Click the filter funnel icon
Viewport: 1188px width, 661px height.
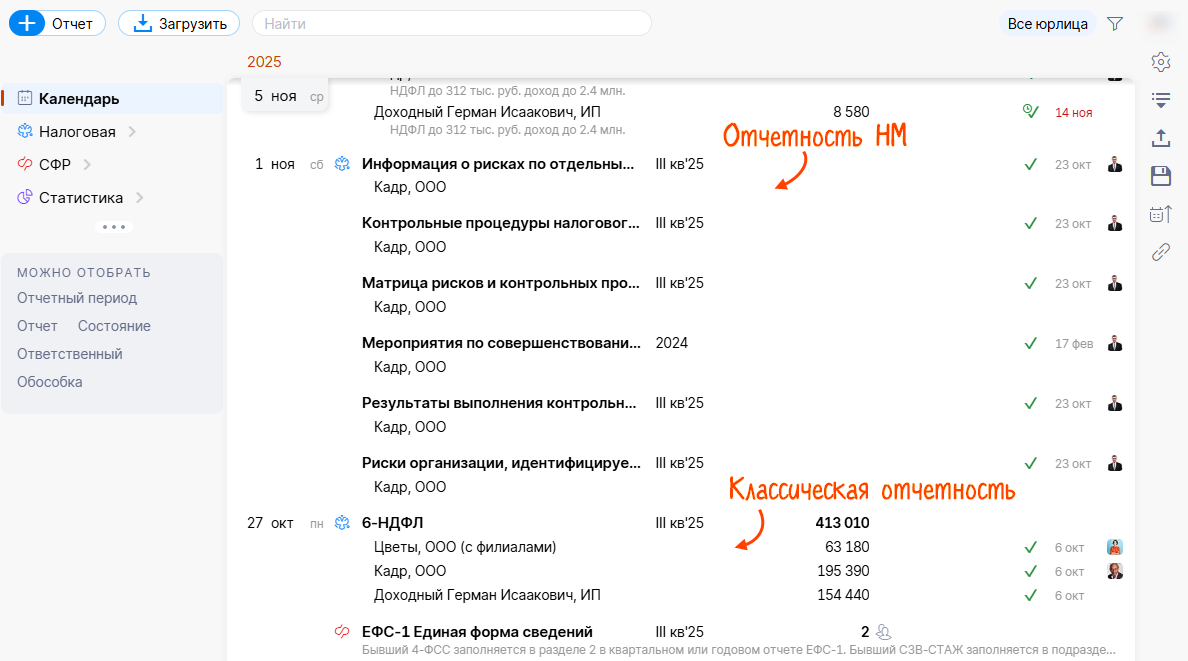coord(1115,23)
